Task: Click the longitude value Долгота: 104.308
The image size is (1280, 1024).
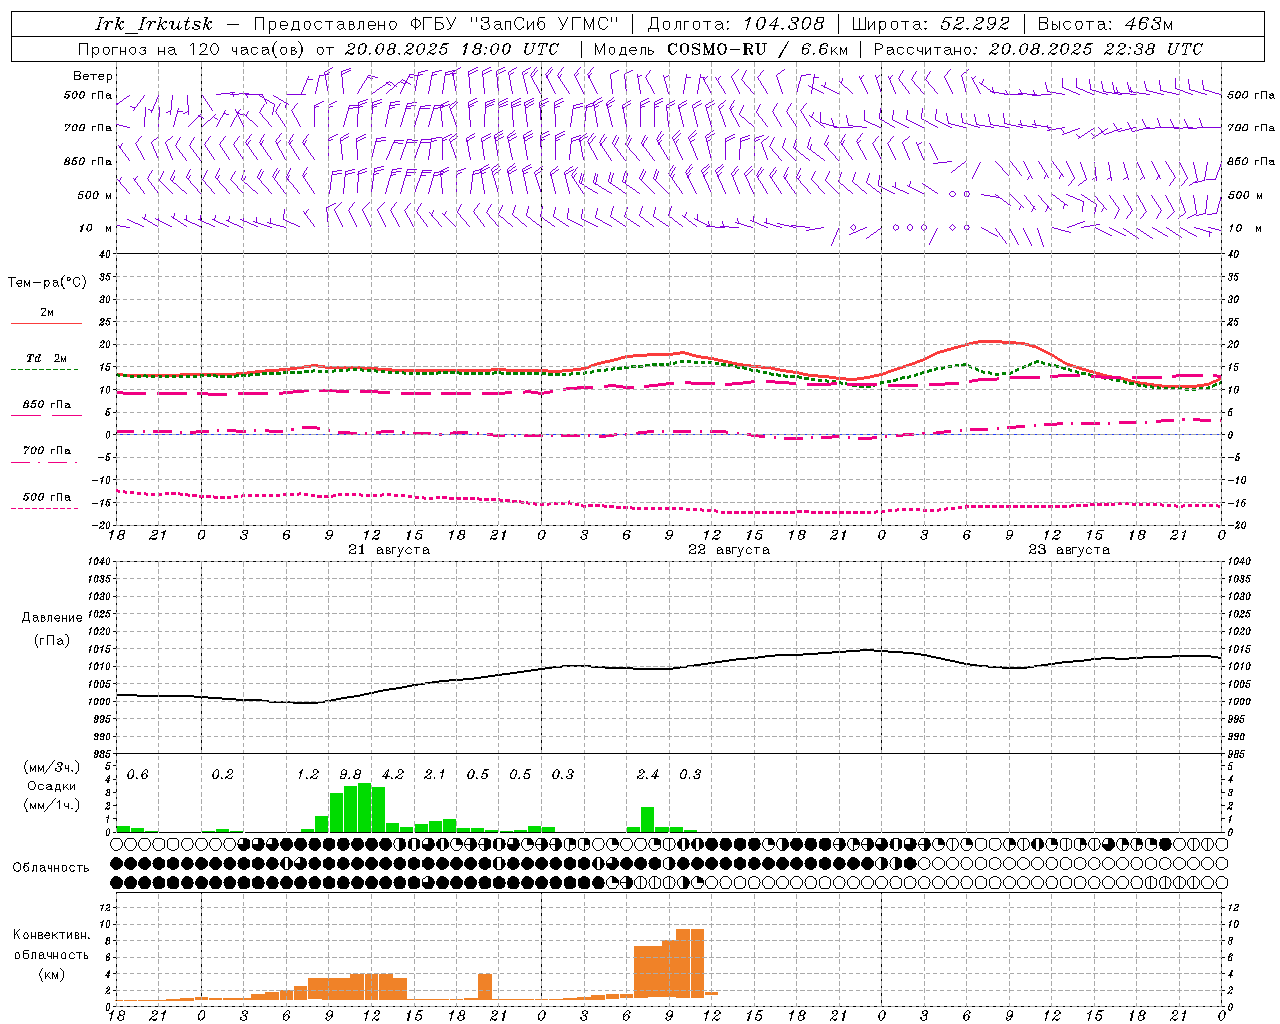Action: pos(736,24)
